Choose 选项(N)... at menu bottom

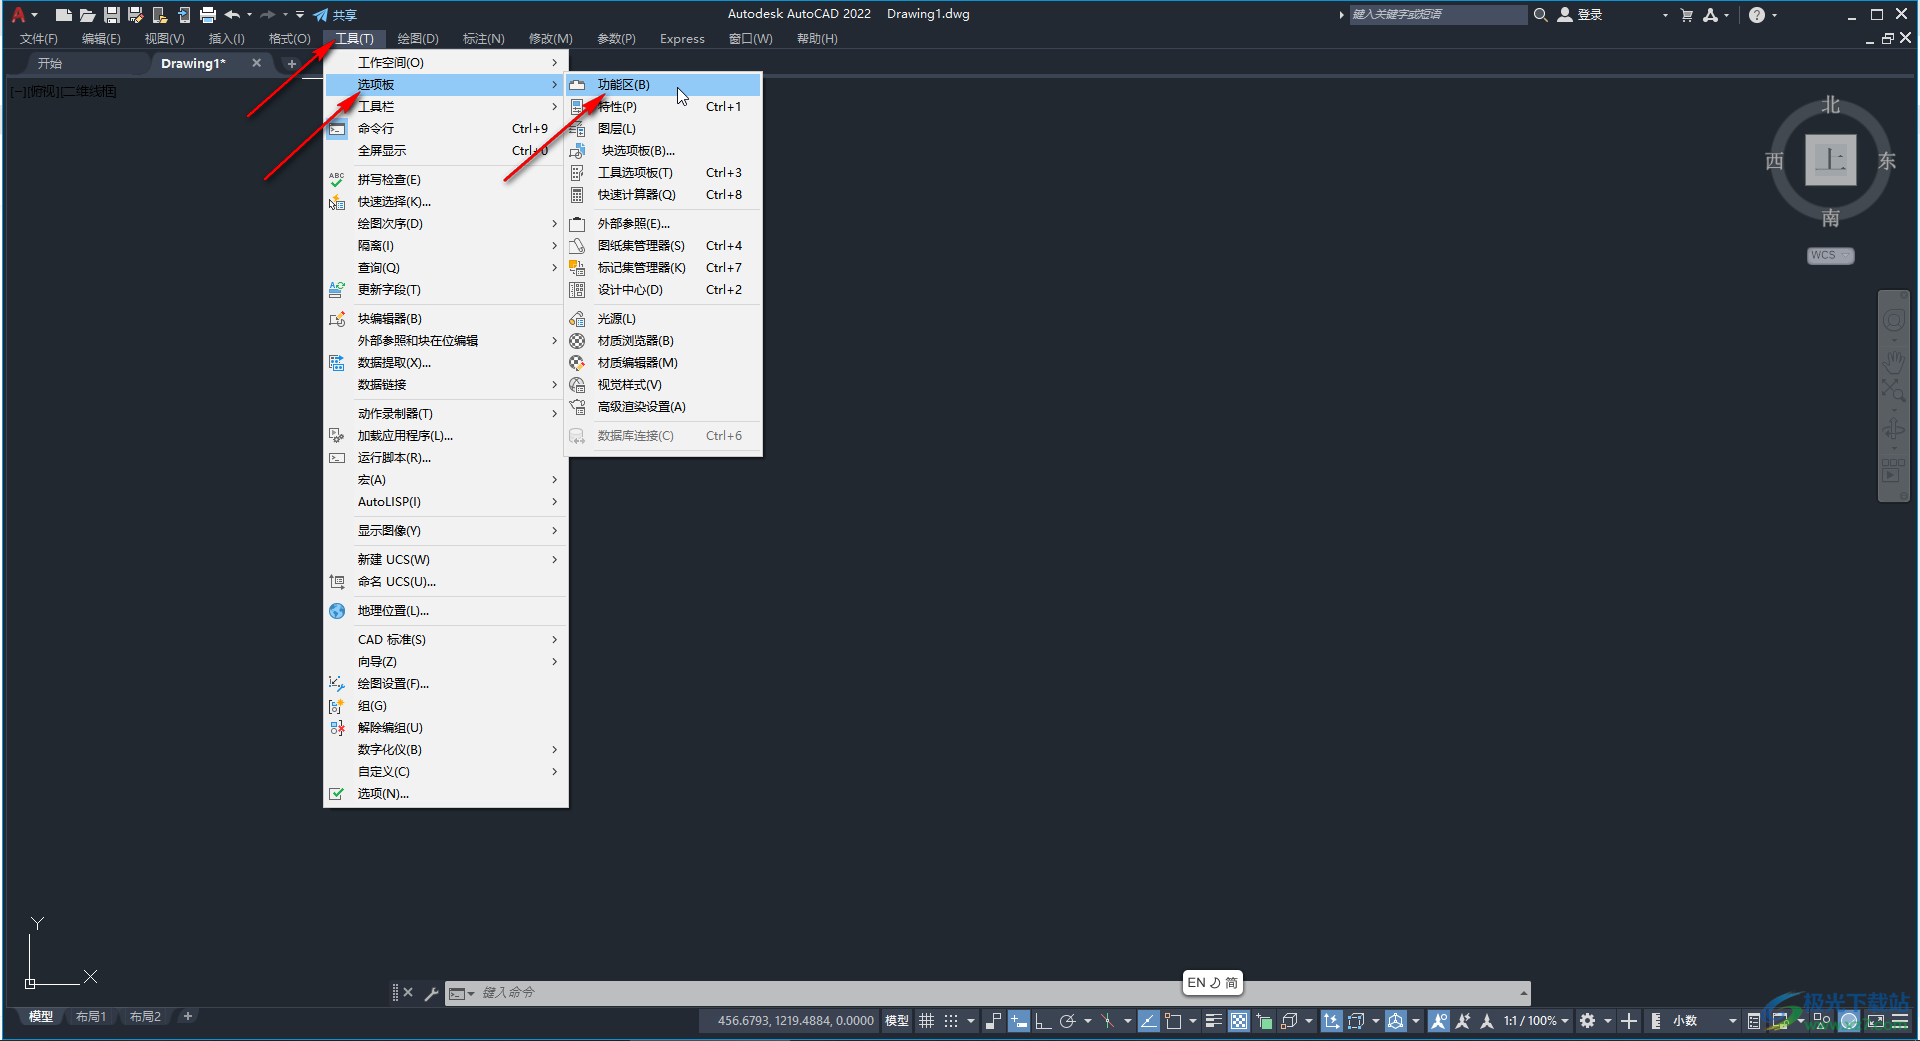tap(446, 794)
